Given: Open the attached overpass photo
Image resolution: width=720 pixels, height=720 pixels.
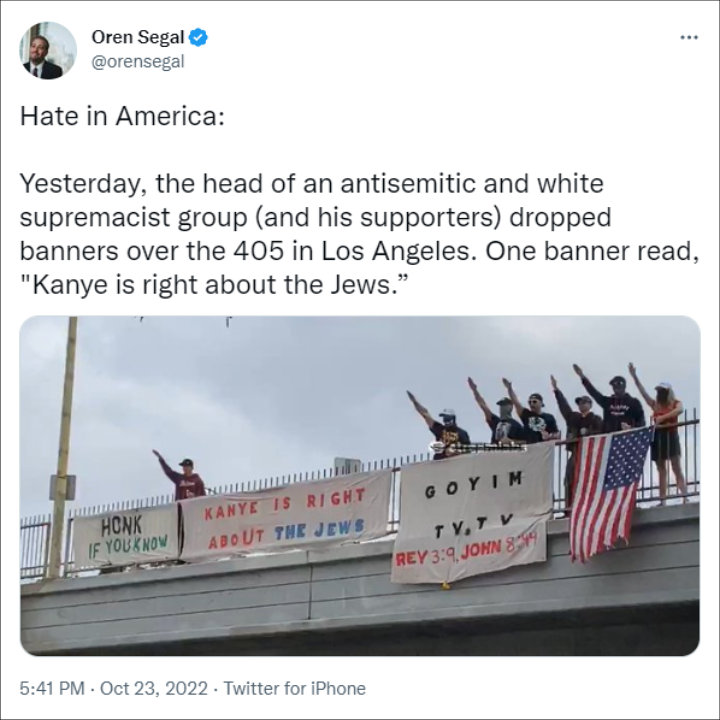Looking at the screenshot, I should [360, 486].
